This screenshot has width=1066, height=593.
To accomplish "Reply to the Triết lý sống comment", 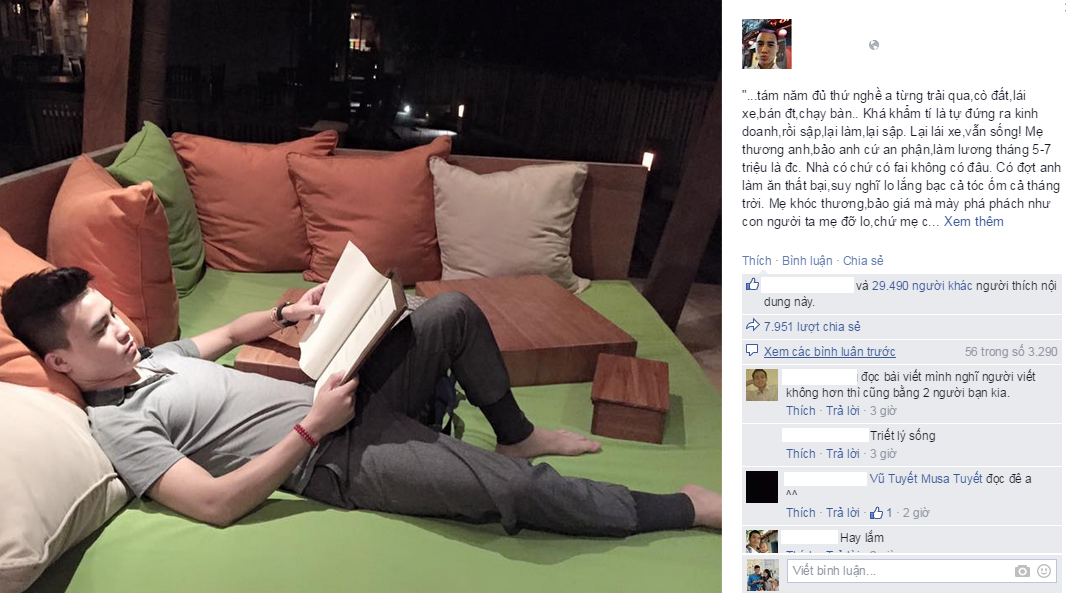I will (x=842, y=454).
